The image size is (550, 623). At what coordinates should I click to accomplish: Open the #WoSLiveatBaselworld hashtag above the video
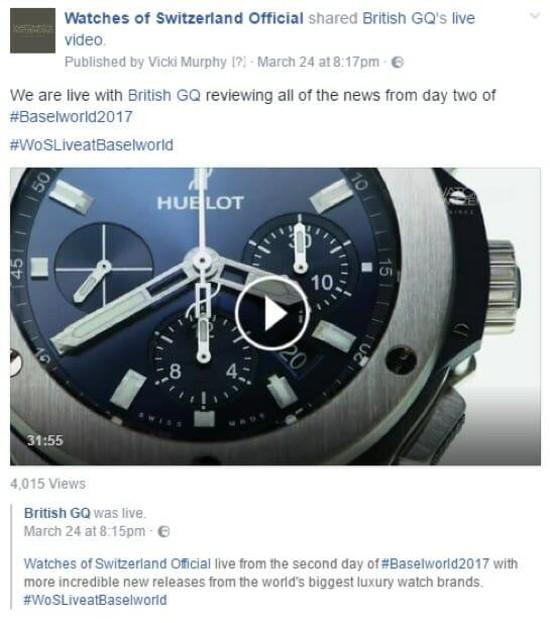pyautogui.click(x=92, y=145)
